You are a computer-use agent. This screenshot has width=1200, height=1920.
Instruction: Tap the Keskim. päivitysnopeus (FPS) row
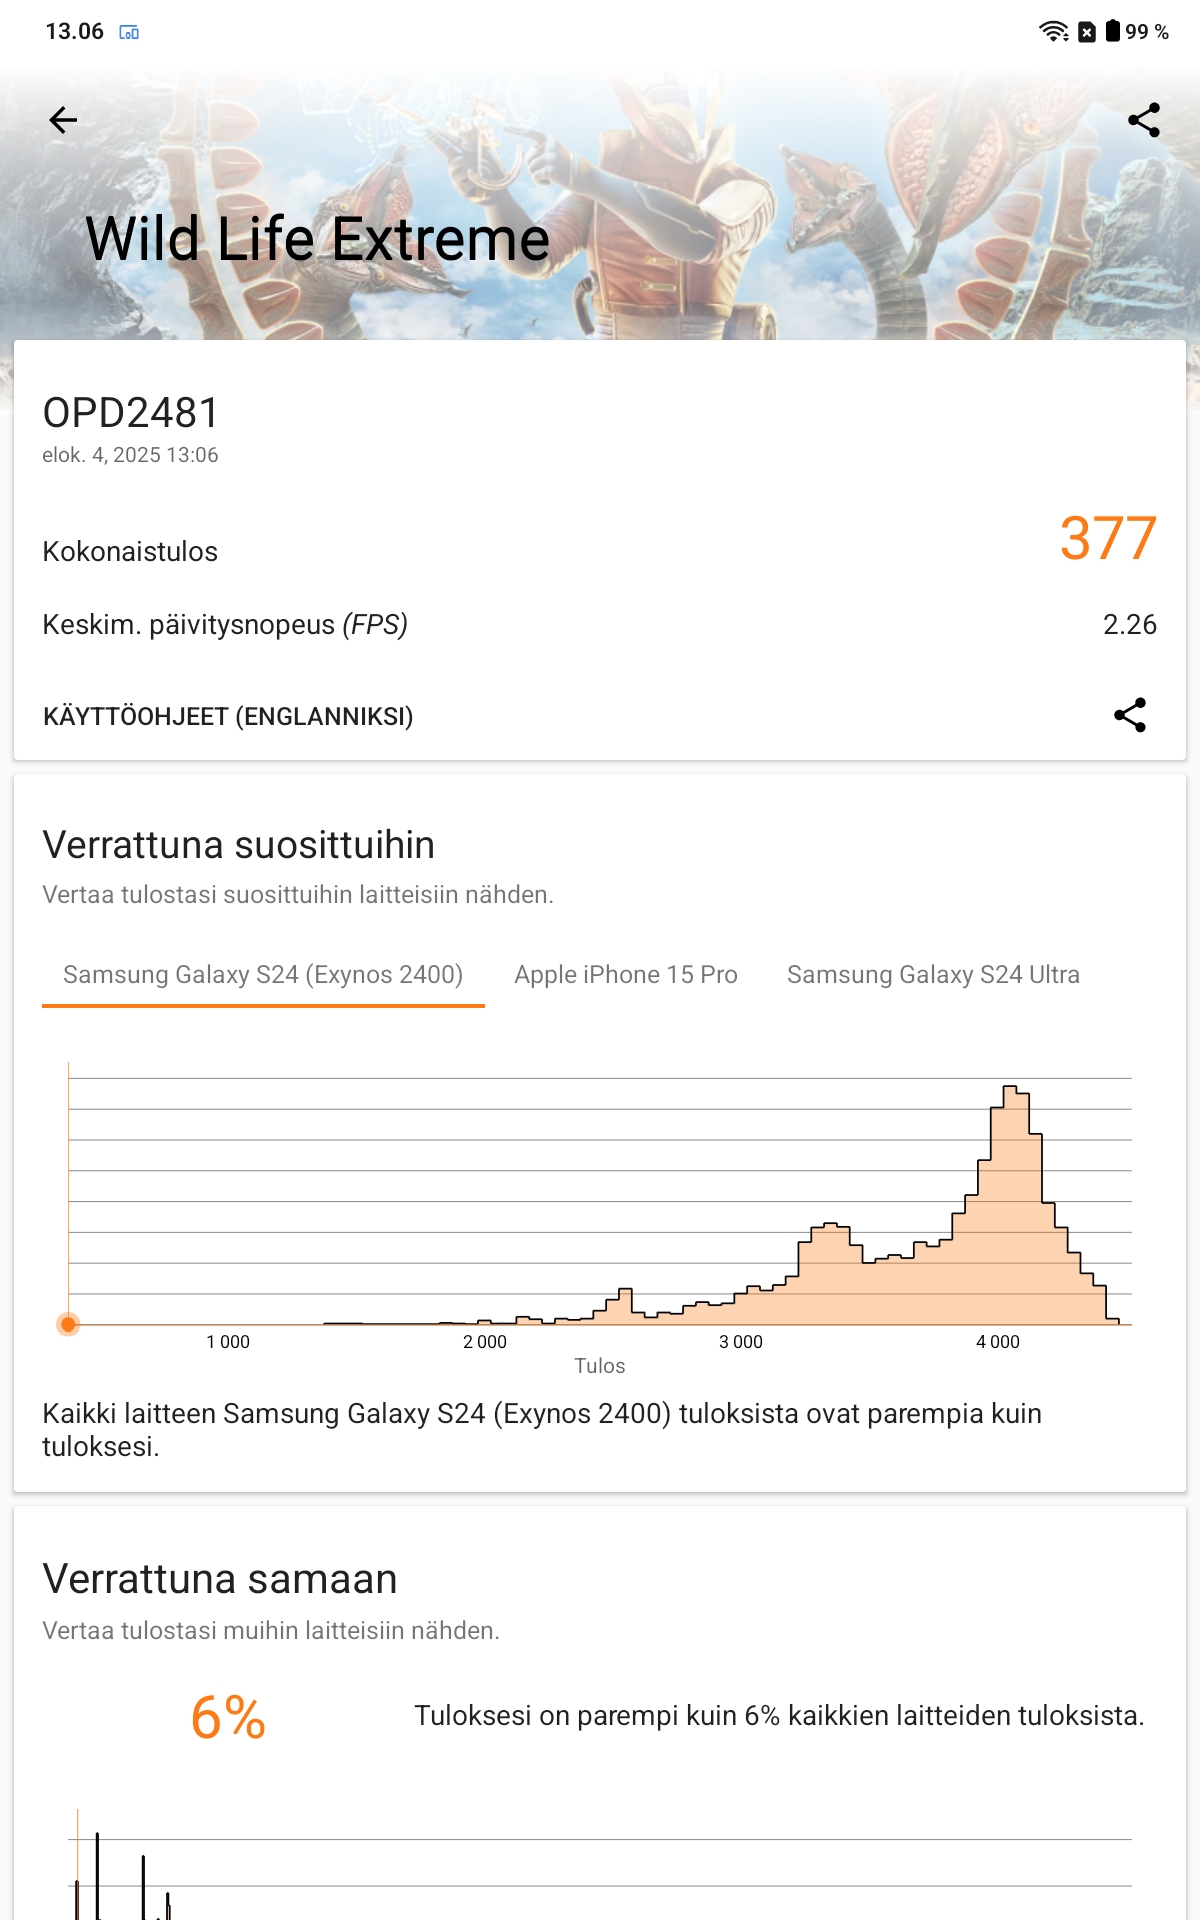pos(599,624)
